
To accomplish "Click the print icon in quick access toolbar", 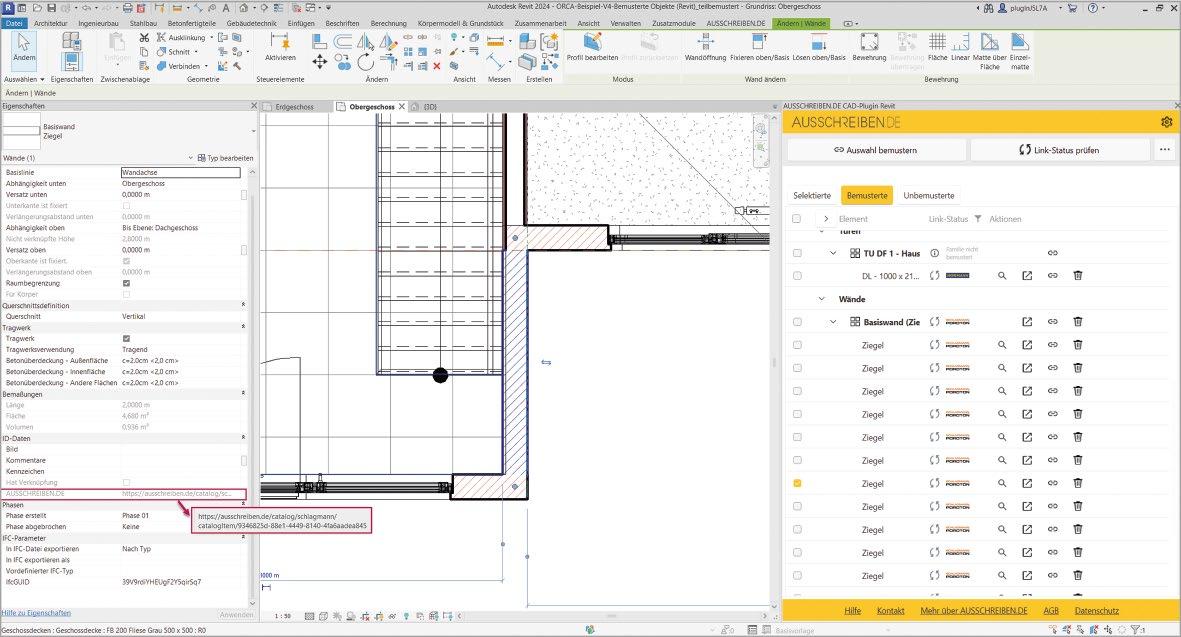I will (x=127, y=8).
